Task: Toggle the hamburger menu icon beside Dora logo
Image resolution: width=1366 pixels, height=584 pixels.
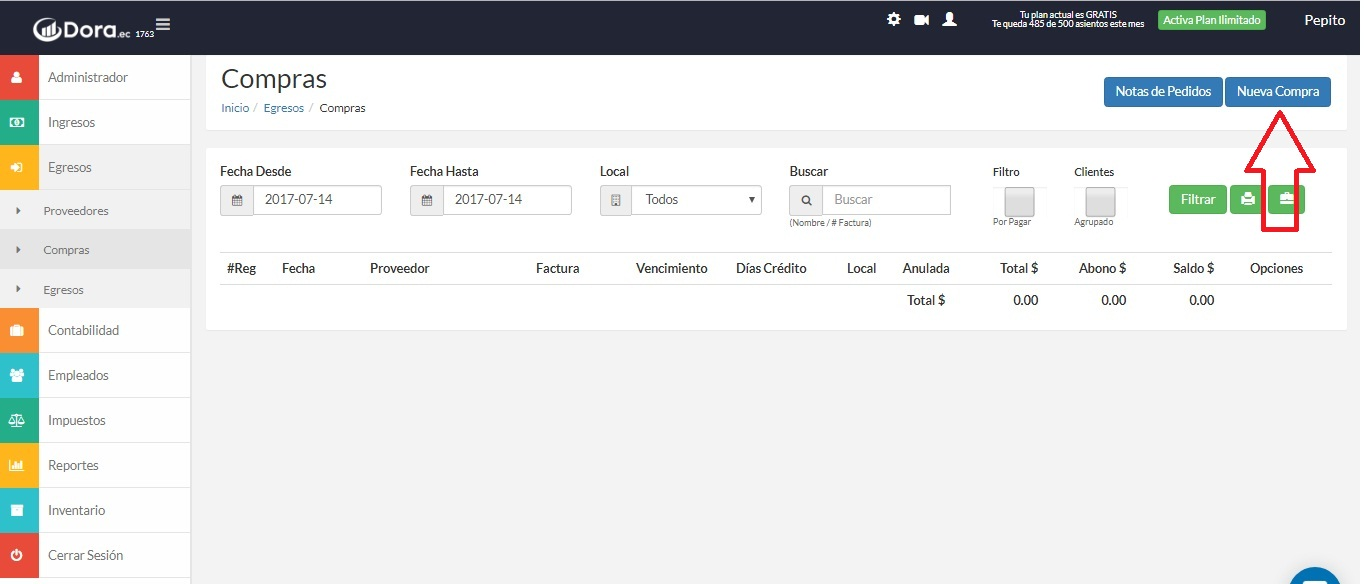Action: pos(163,24)
